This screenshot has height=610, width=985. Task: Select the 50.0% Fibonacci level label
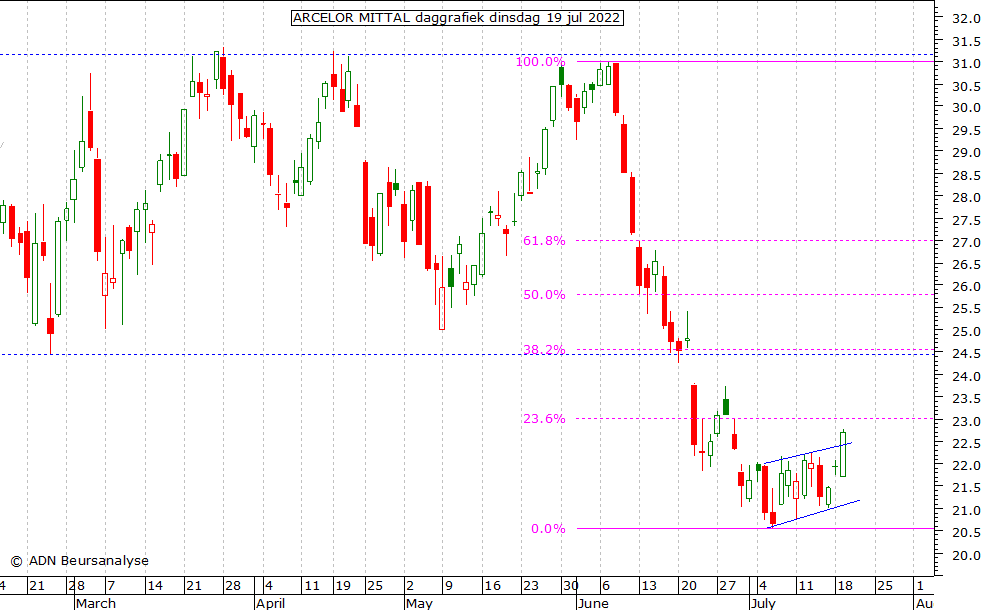544,295
